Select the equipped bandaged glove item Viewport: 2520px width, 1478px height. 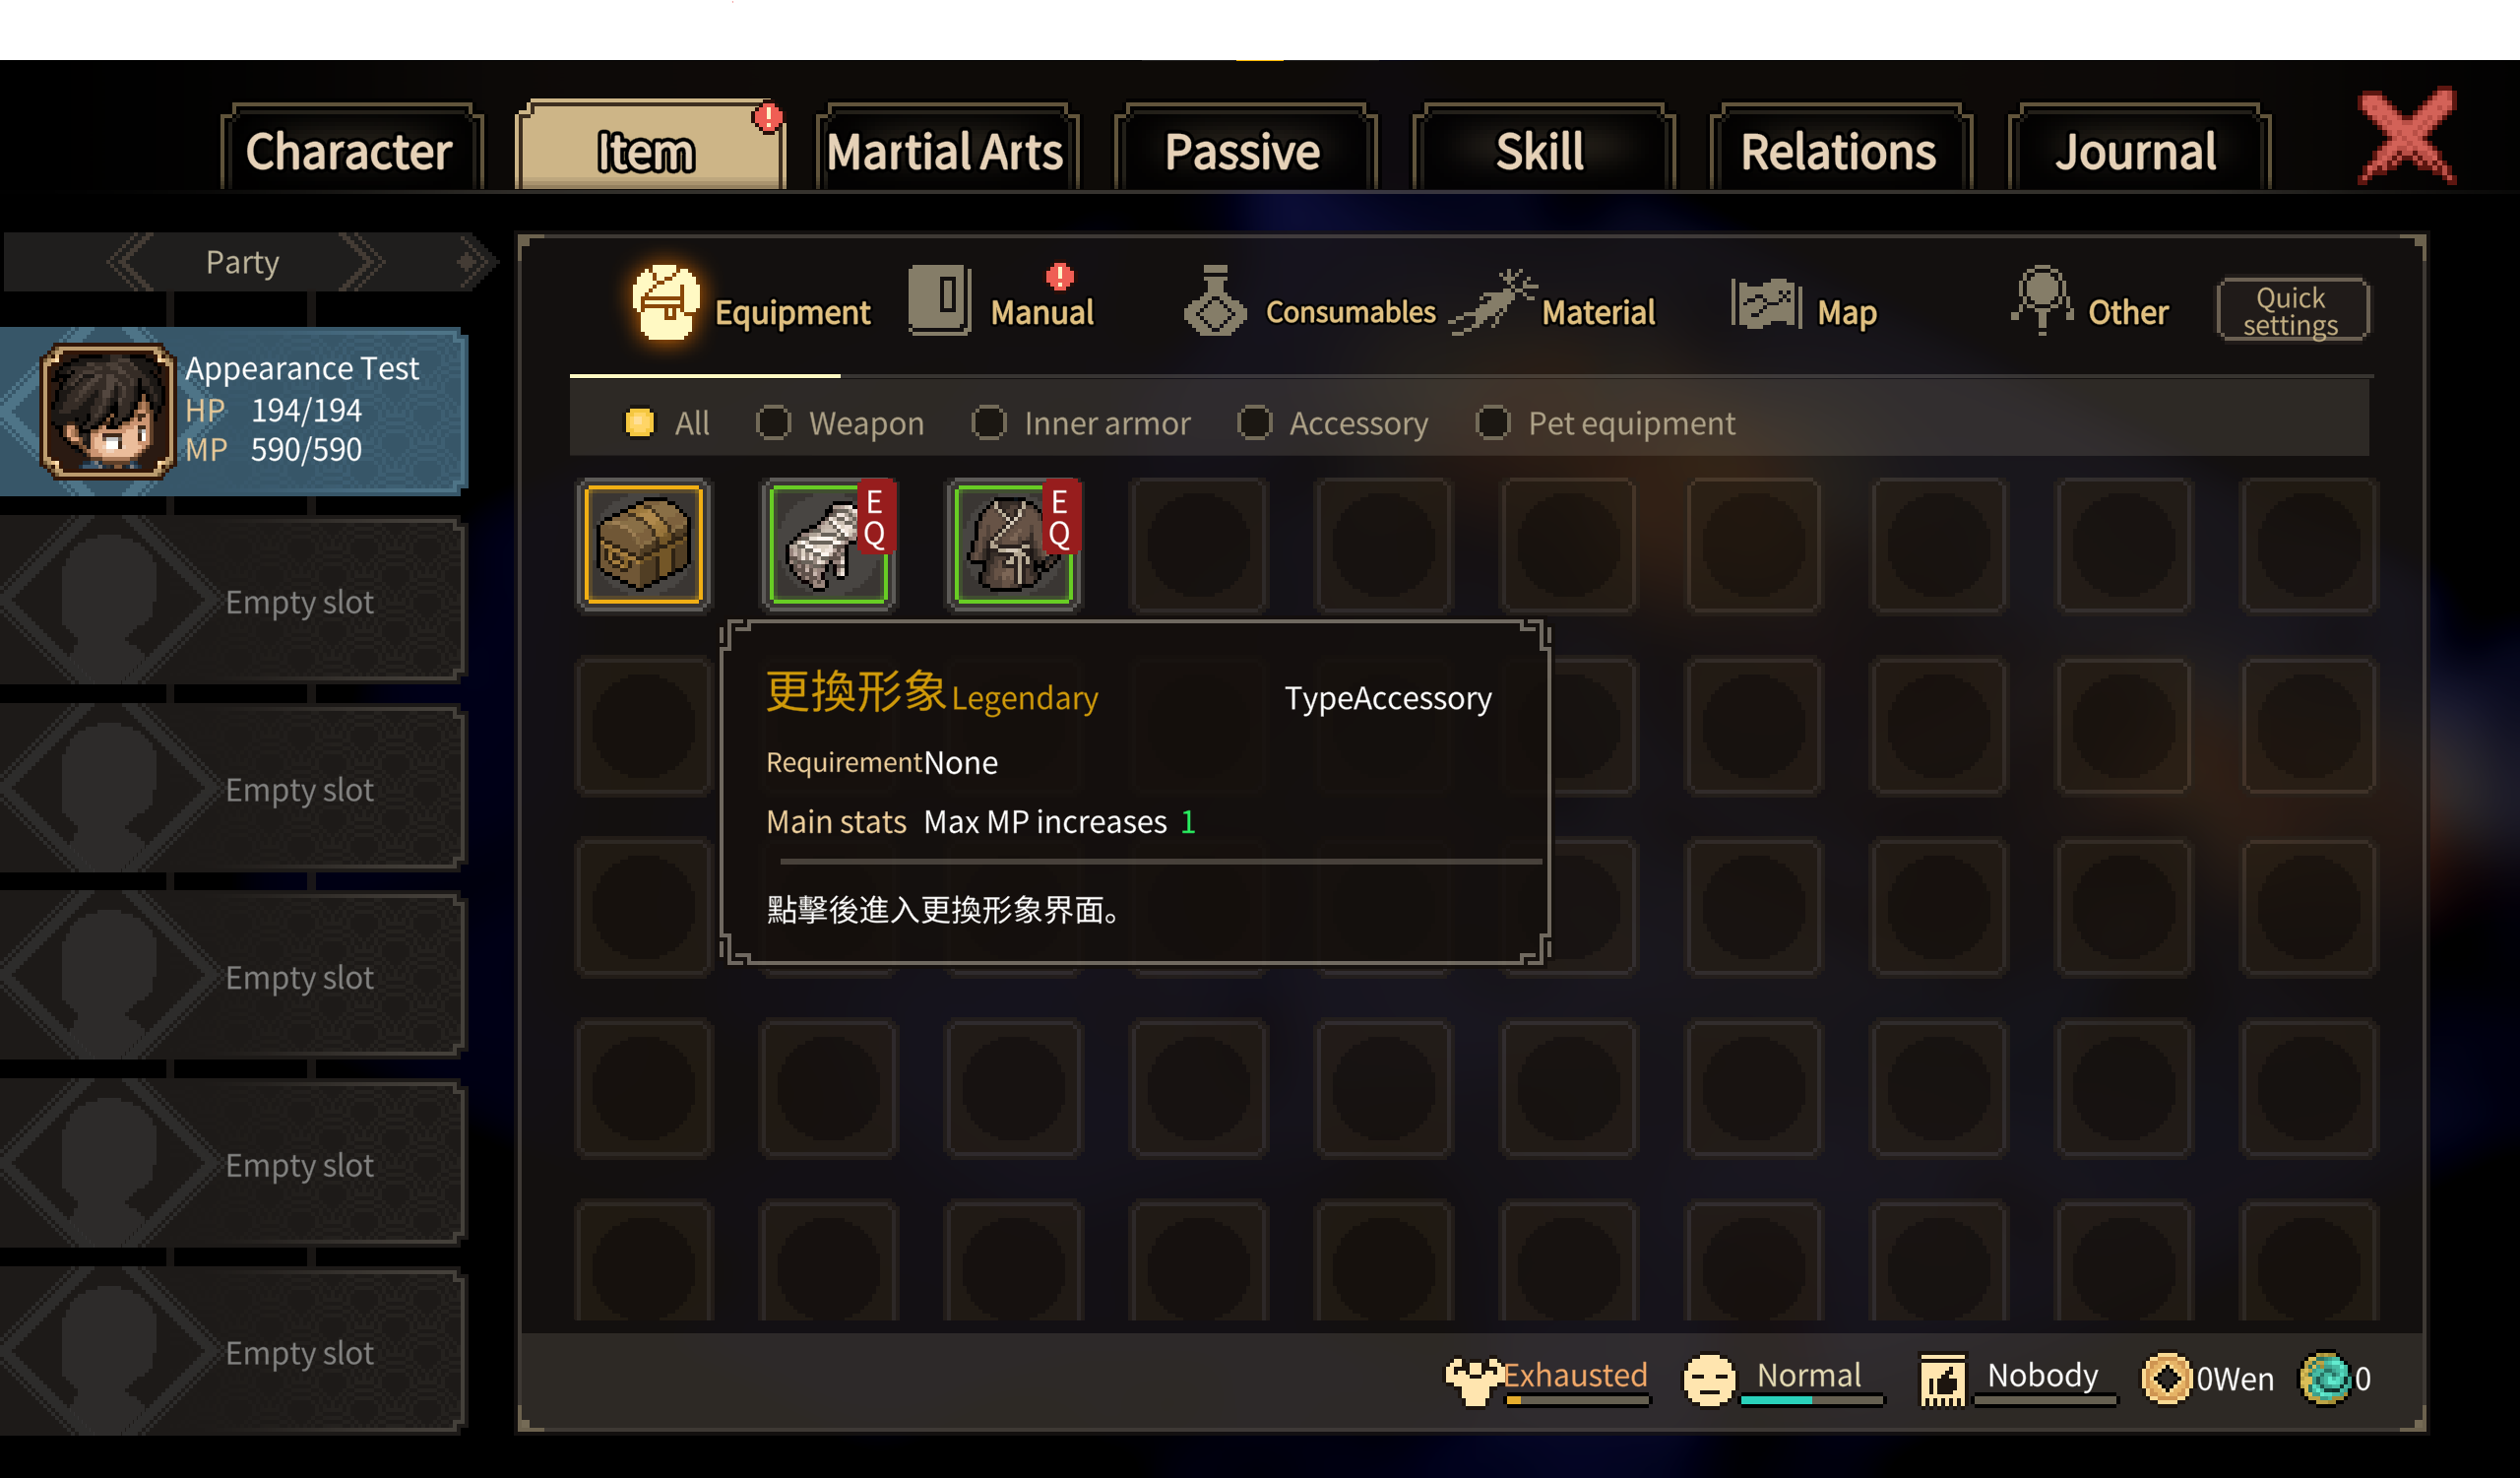828,544
